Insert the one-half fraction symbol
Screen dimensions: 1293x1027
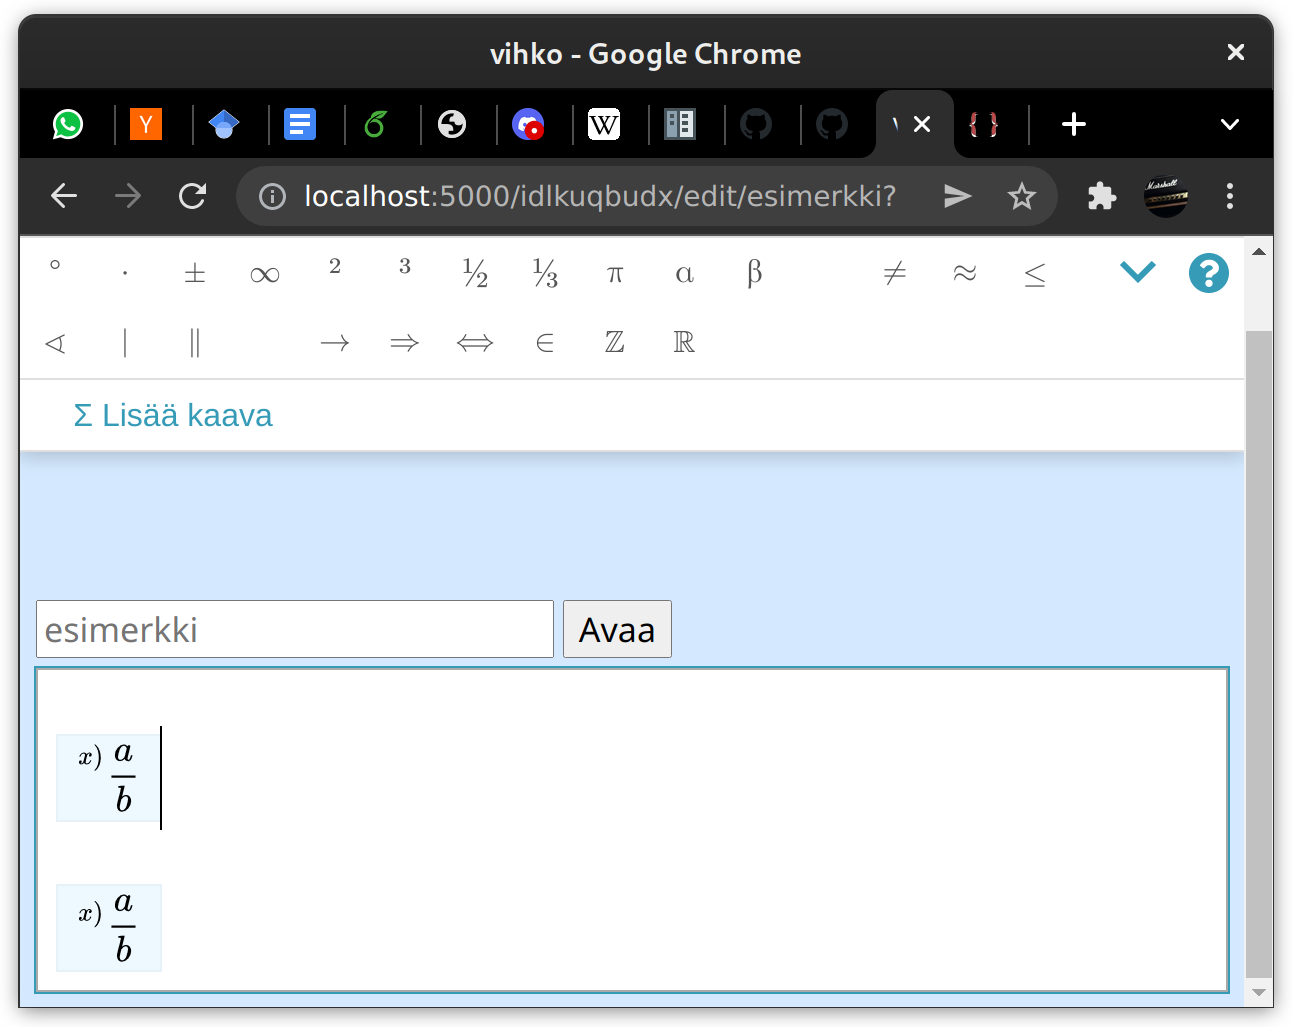(x=474, y=272)
